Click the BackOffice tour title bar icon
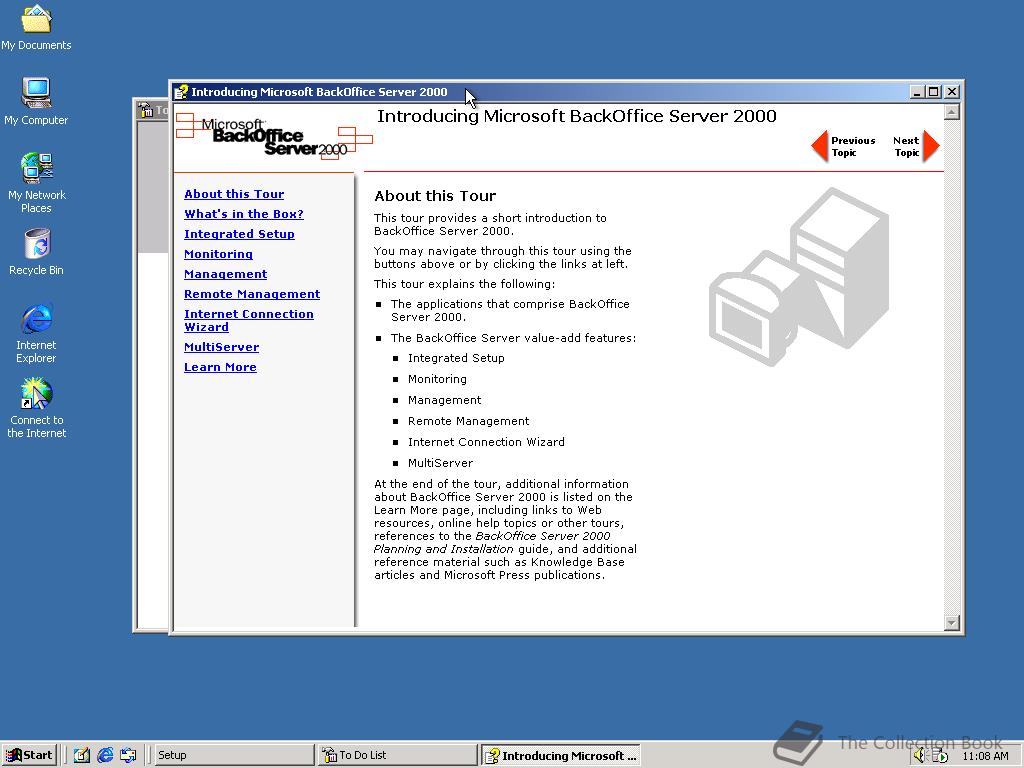This screenshot has width=1024, height=768. click(181, 92)
